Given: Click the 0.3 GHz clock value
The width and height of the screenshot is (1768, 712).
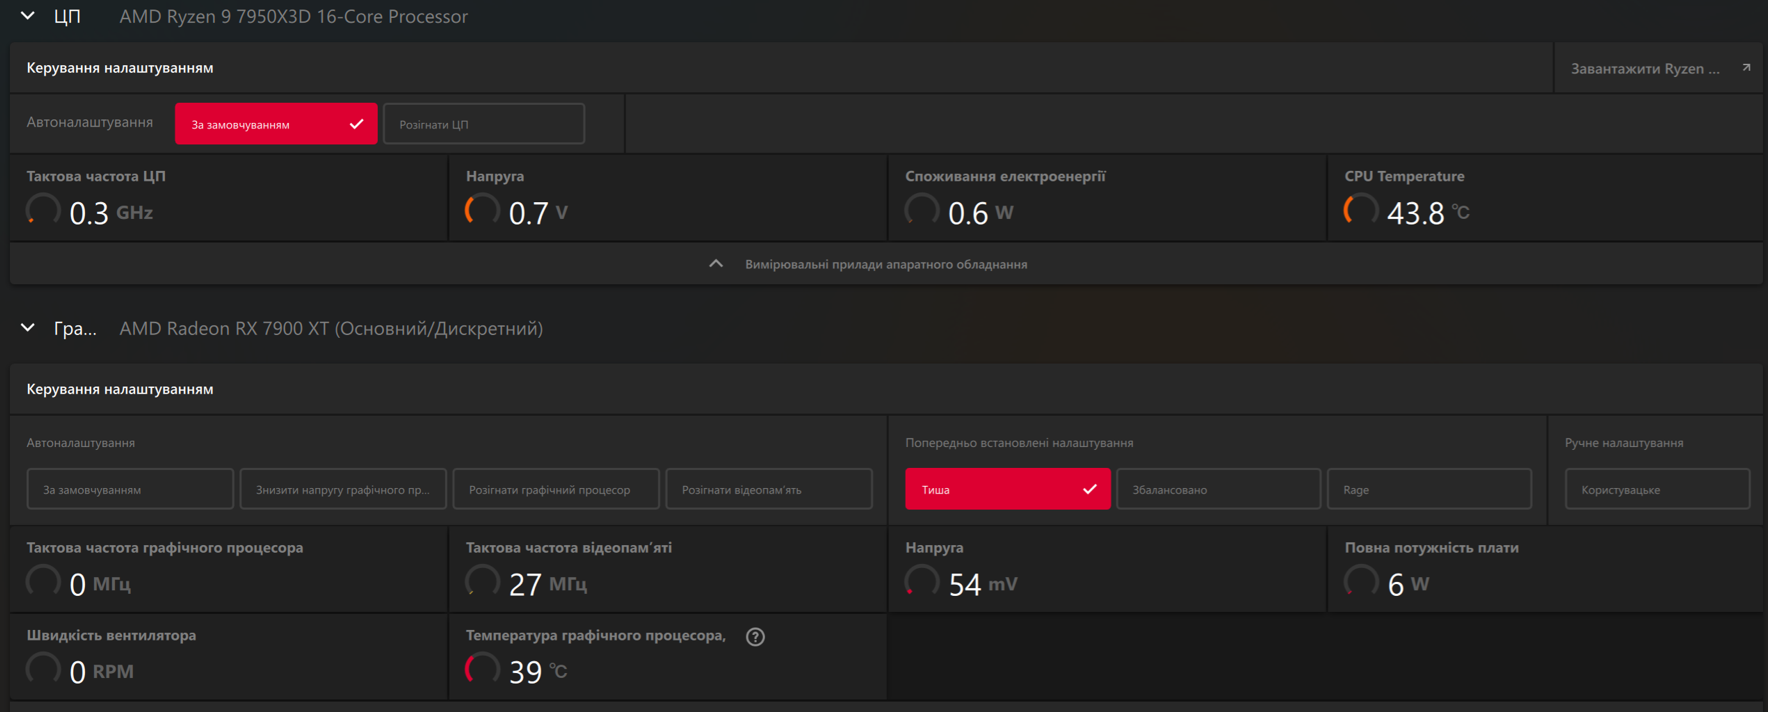Looking at the screenshot, I should pos(111,213).
